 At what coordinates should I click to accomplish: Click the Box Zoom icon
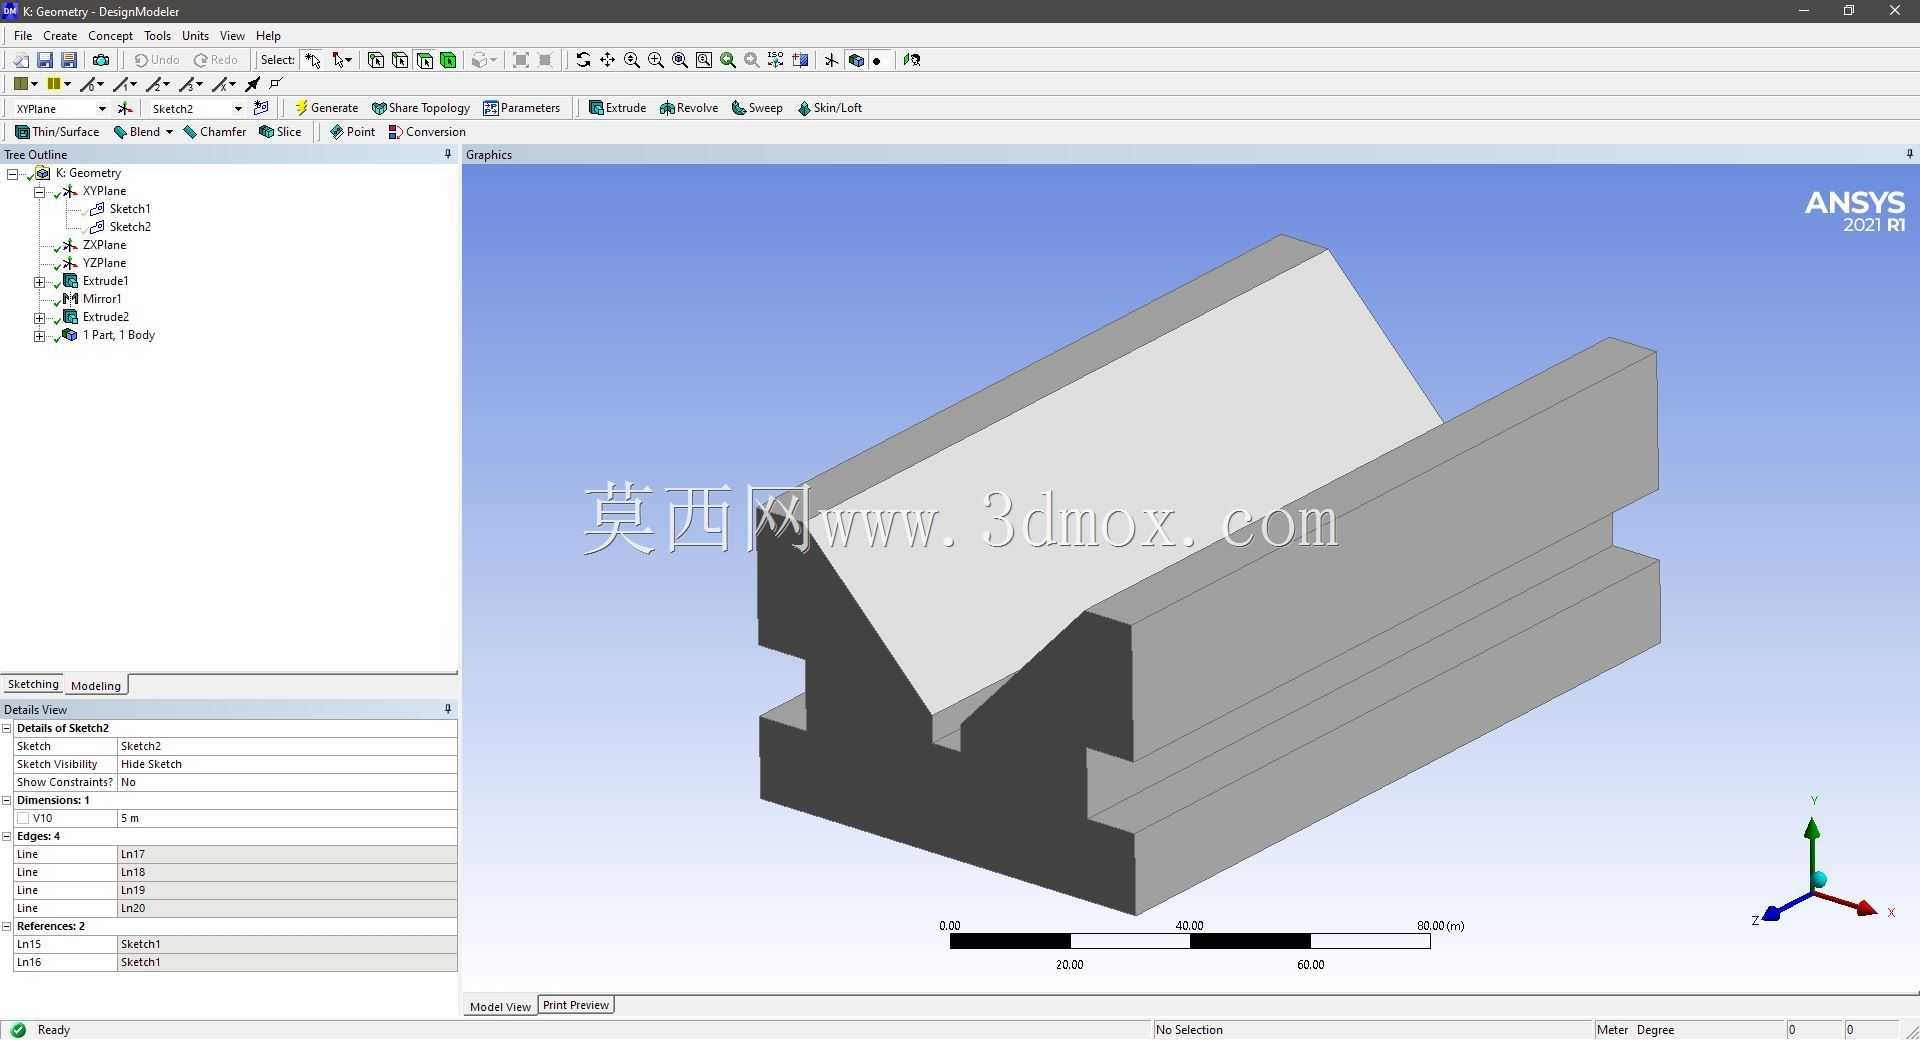click(x=655, y=60)
